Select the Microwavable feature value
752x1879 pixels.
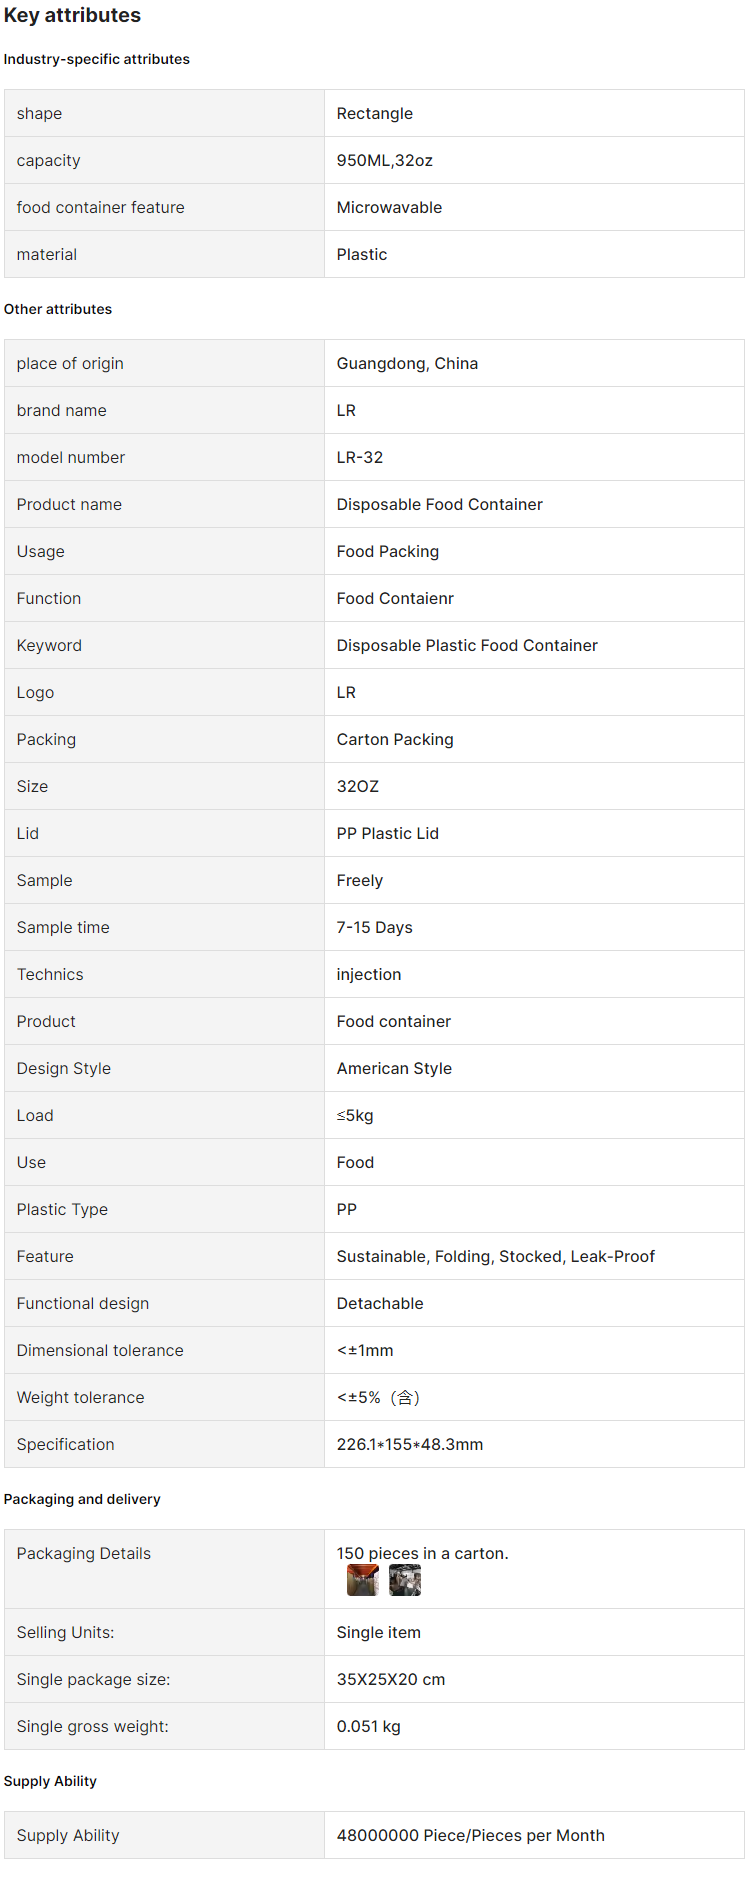pos(389,207)
